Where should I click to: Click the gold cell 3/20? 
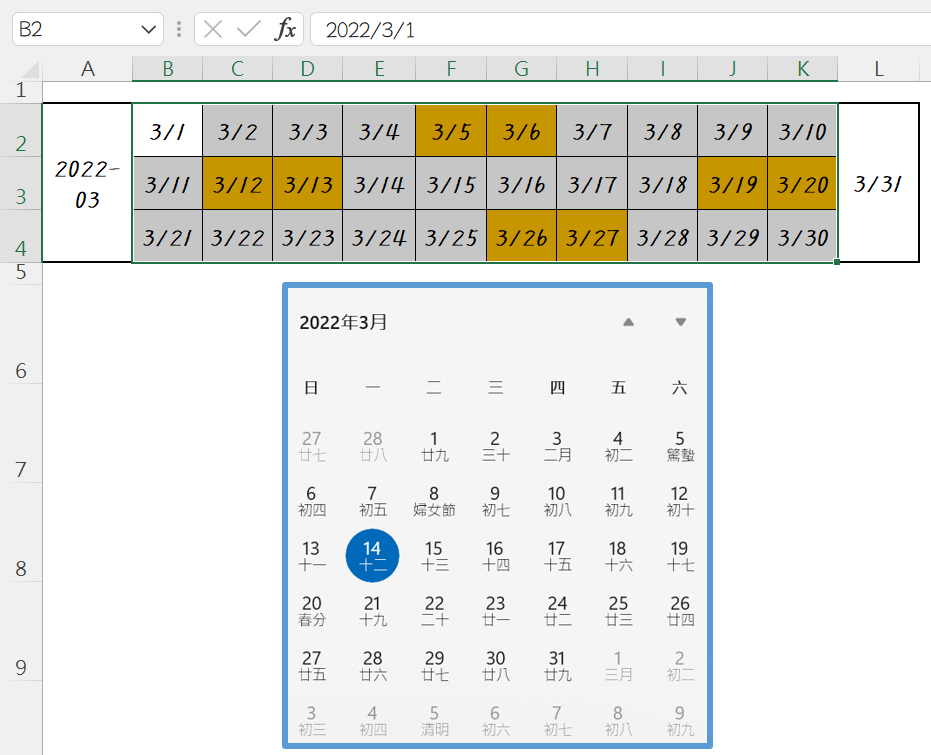coord(802,183)
